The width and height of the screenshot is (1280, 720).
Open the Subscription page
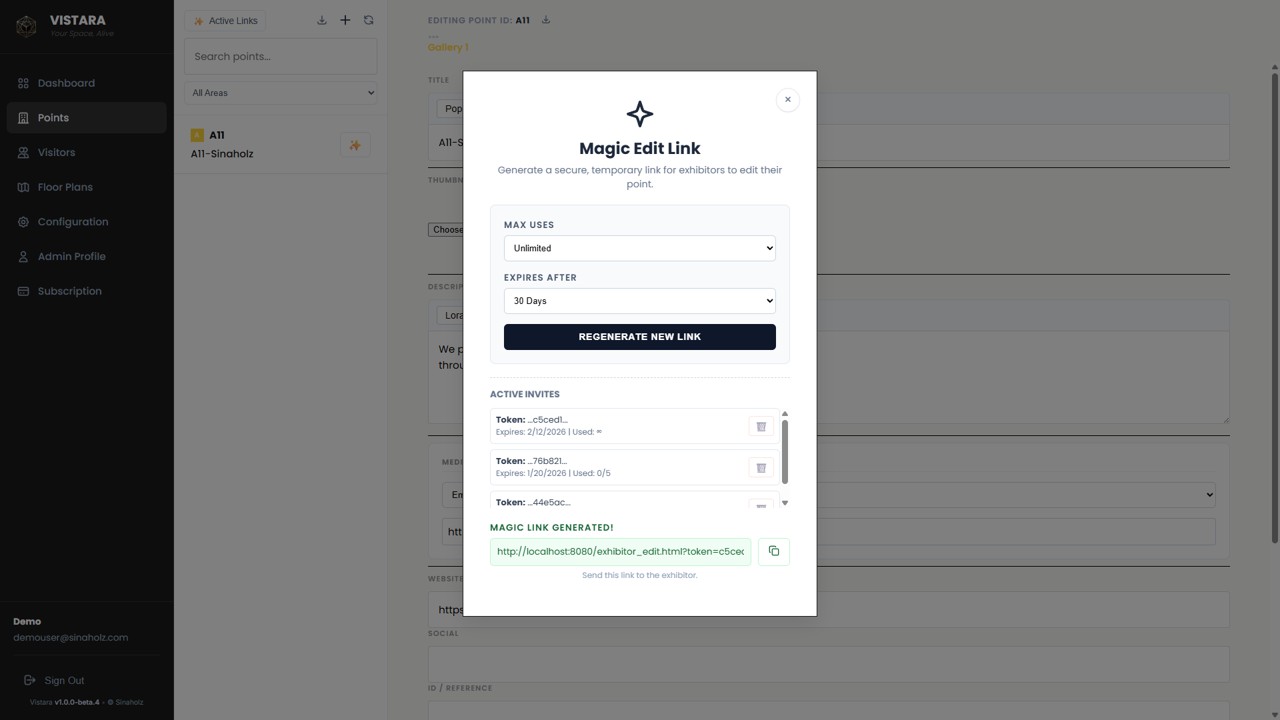coord(69,291)
